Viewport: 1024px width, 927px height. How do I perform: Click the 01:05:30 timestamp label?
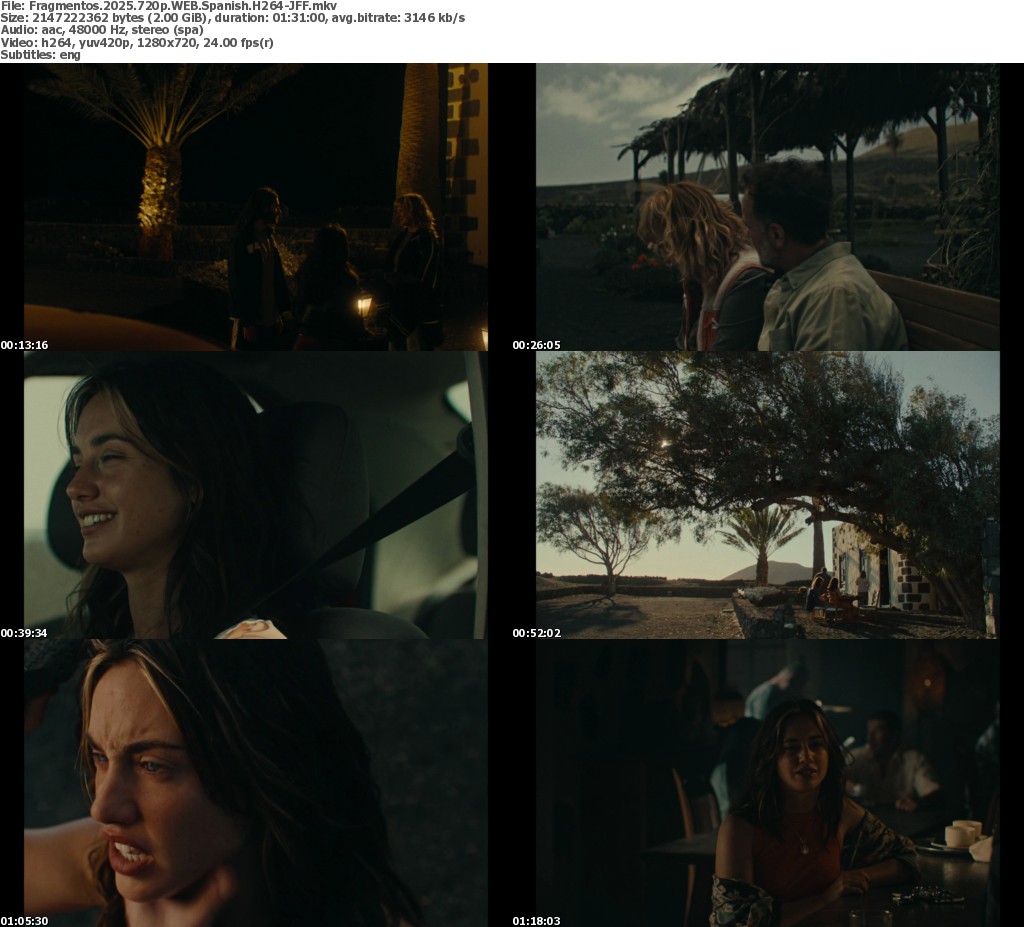24,921
